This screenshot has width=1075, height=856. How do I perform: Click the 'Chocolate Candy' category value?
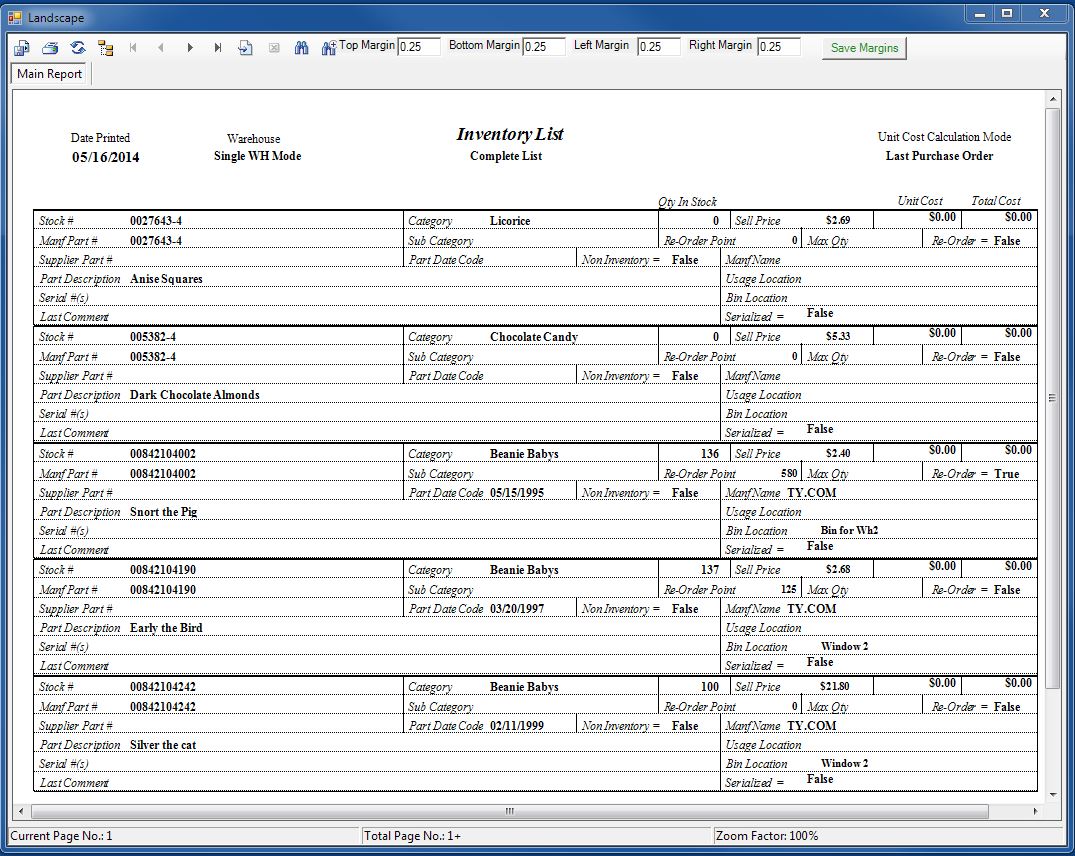534,337
